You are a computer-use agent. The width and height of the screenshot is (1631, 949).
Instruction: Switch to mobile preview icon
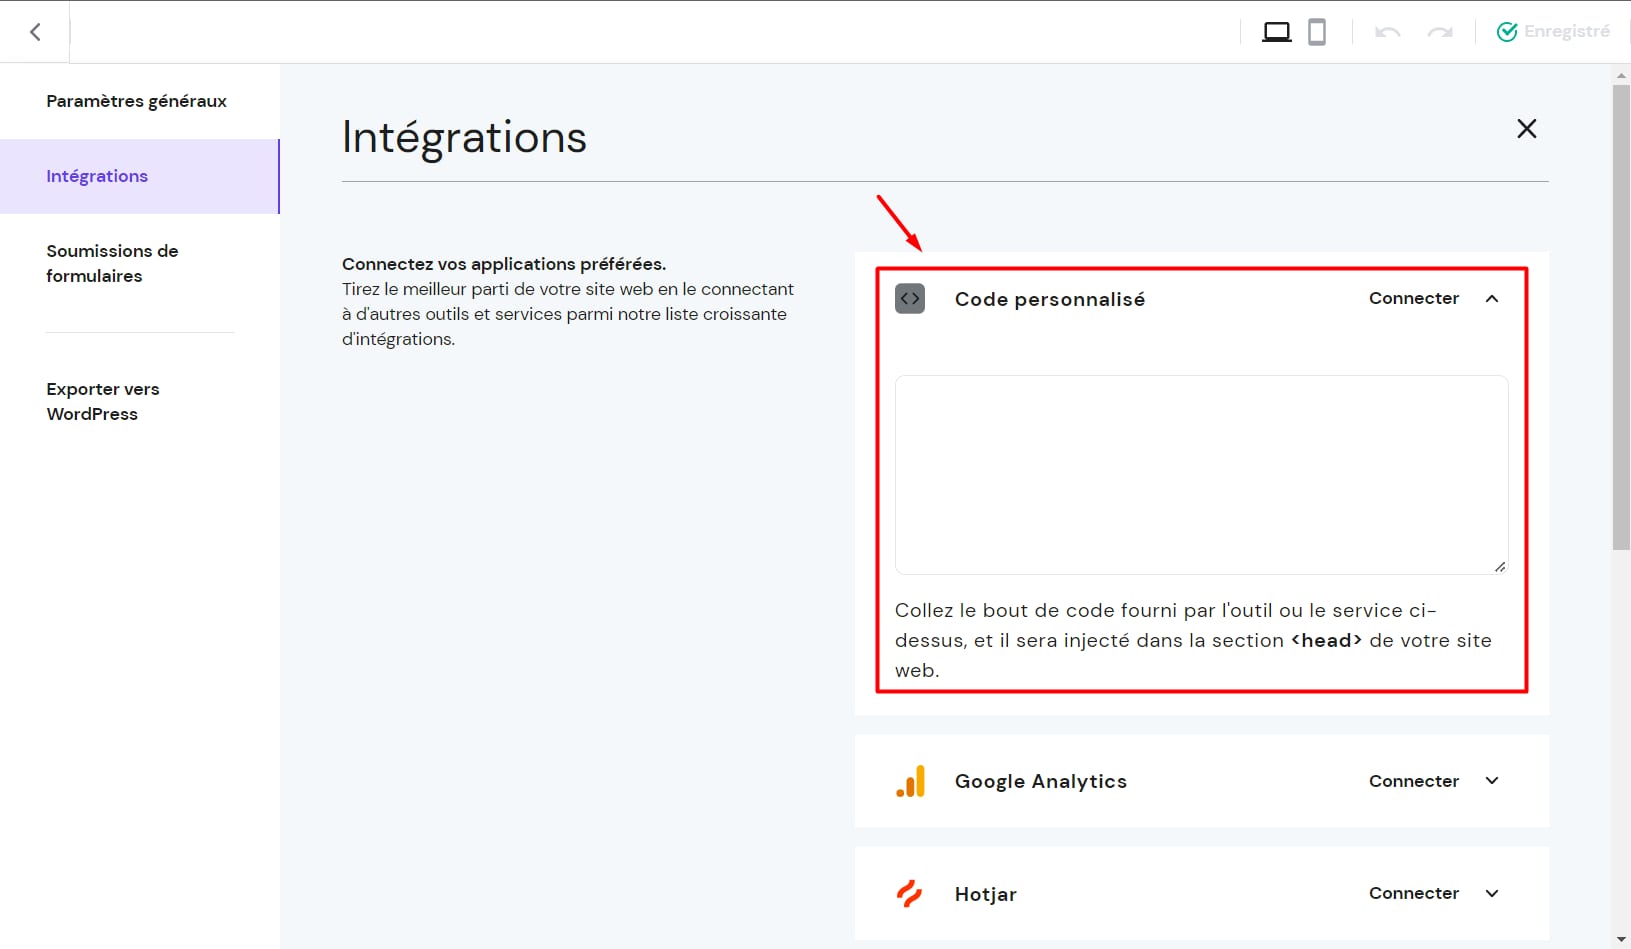1317,32
